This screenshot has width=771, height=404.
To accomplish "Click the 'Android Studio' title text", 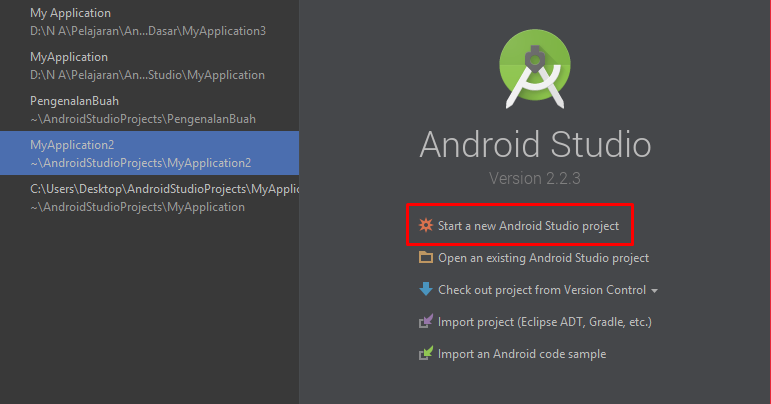I will [535, 144].
